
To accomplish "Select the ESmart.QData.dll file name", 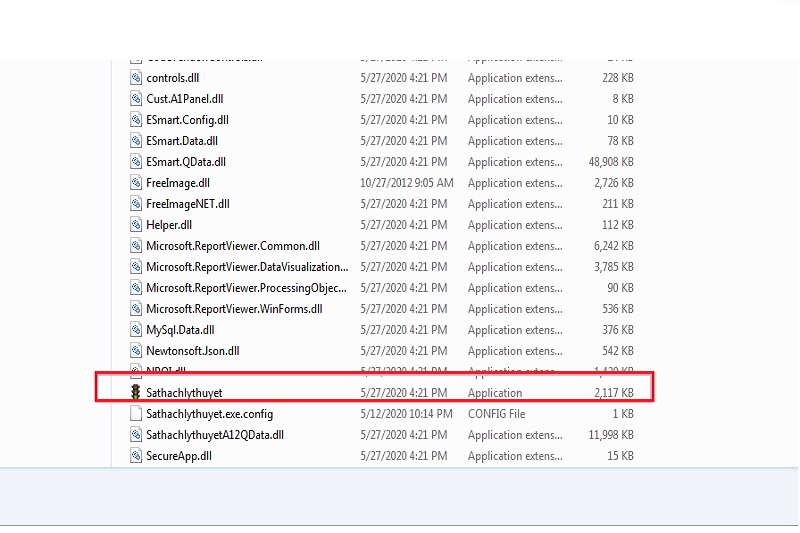I will (186, 162).
